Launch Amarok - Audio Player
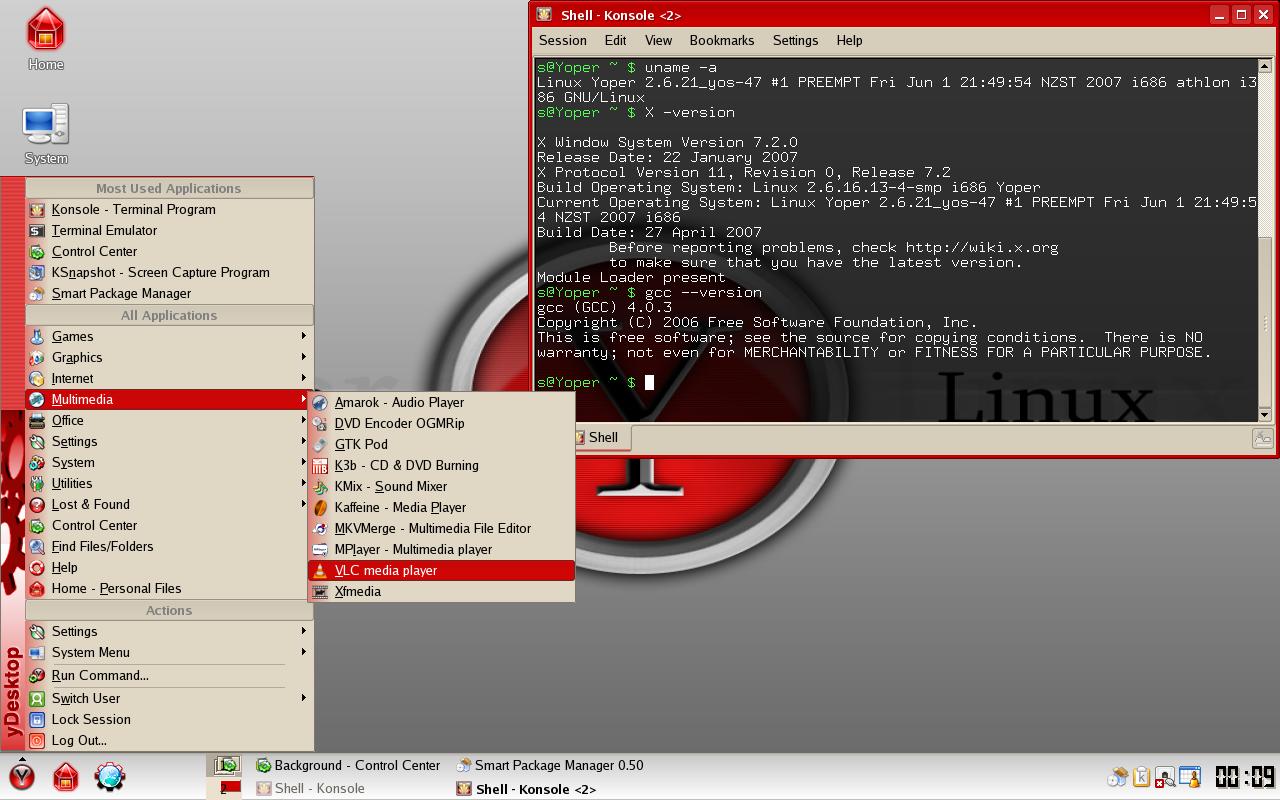Screen dimensions: 1280x800 coord(441,402)
